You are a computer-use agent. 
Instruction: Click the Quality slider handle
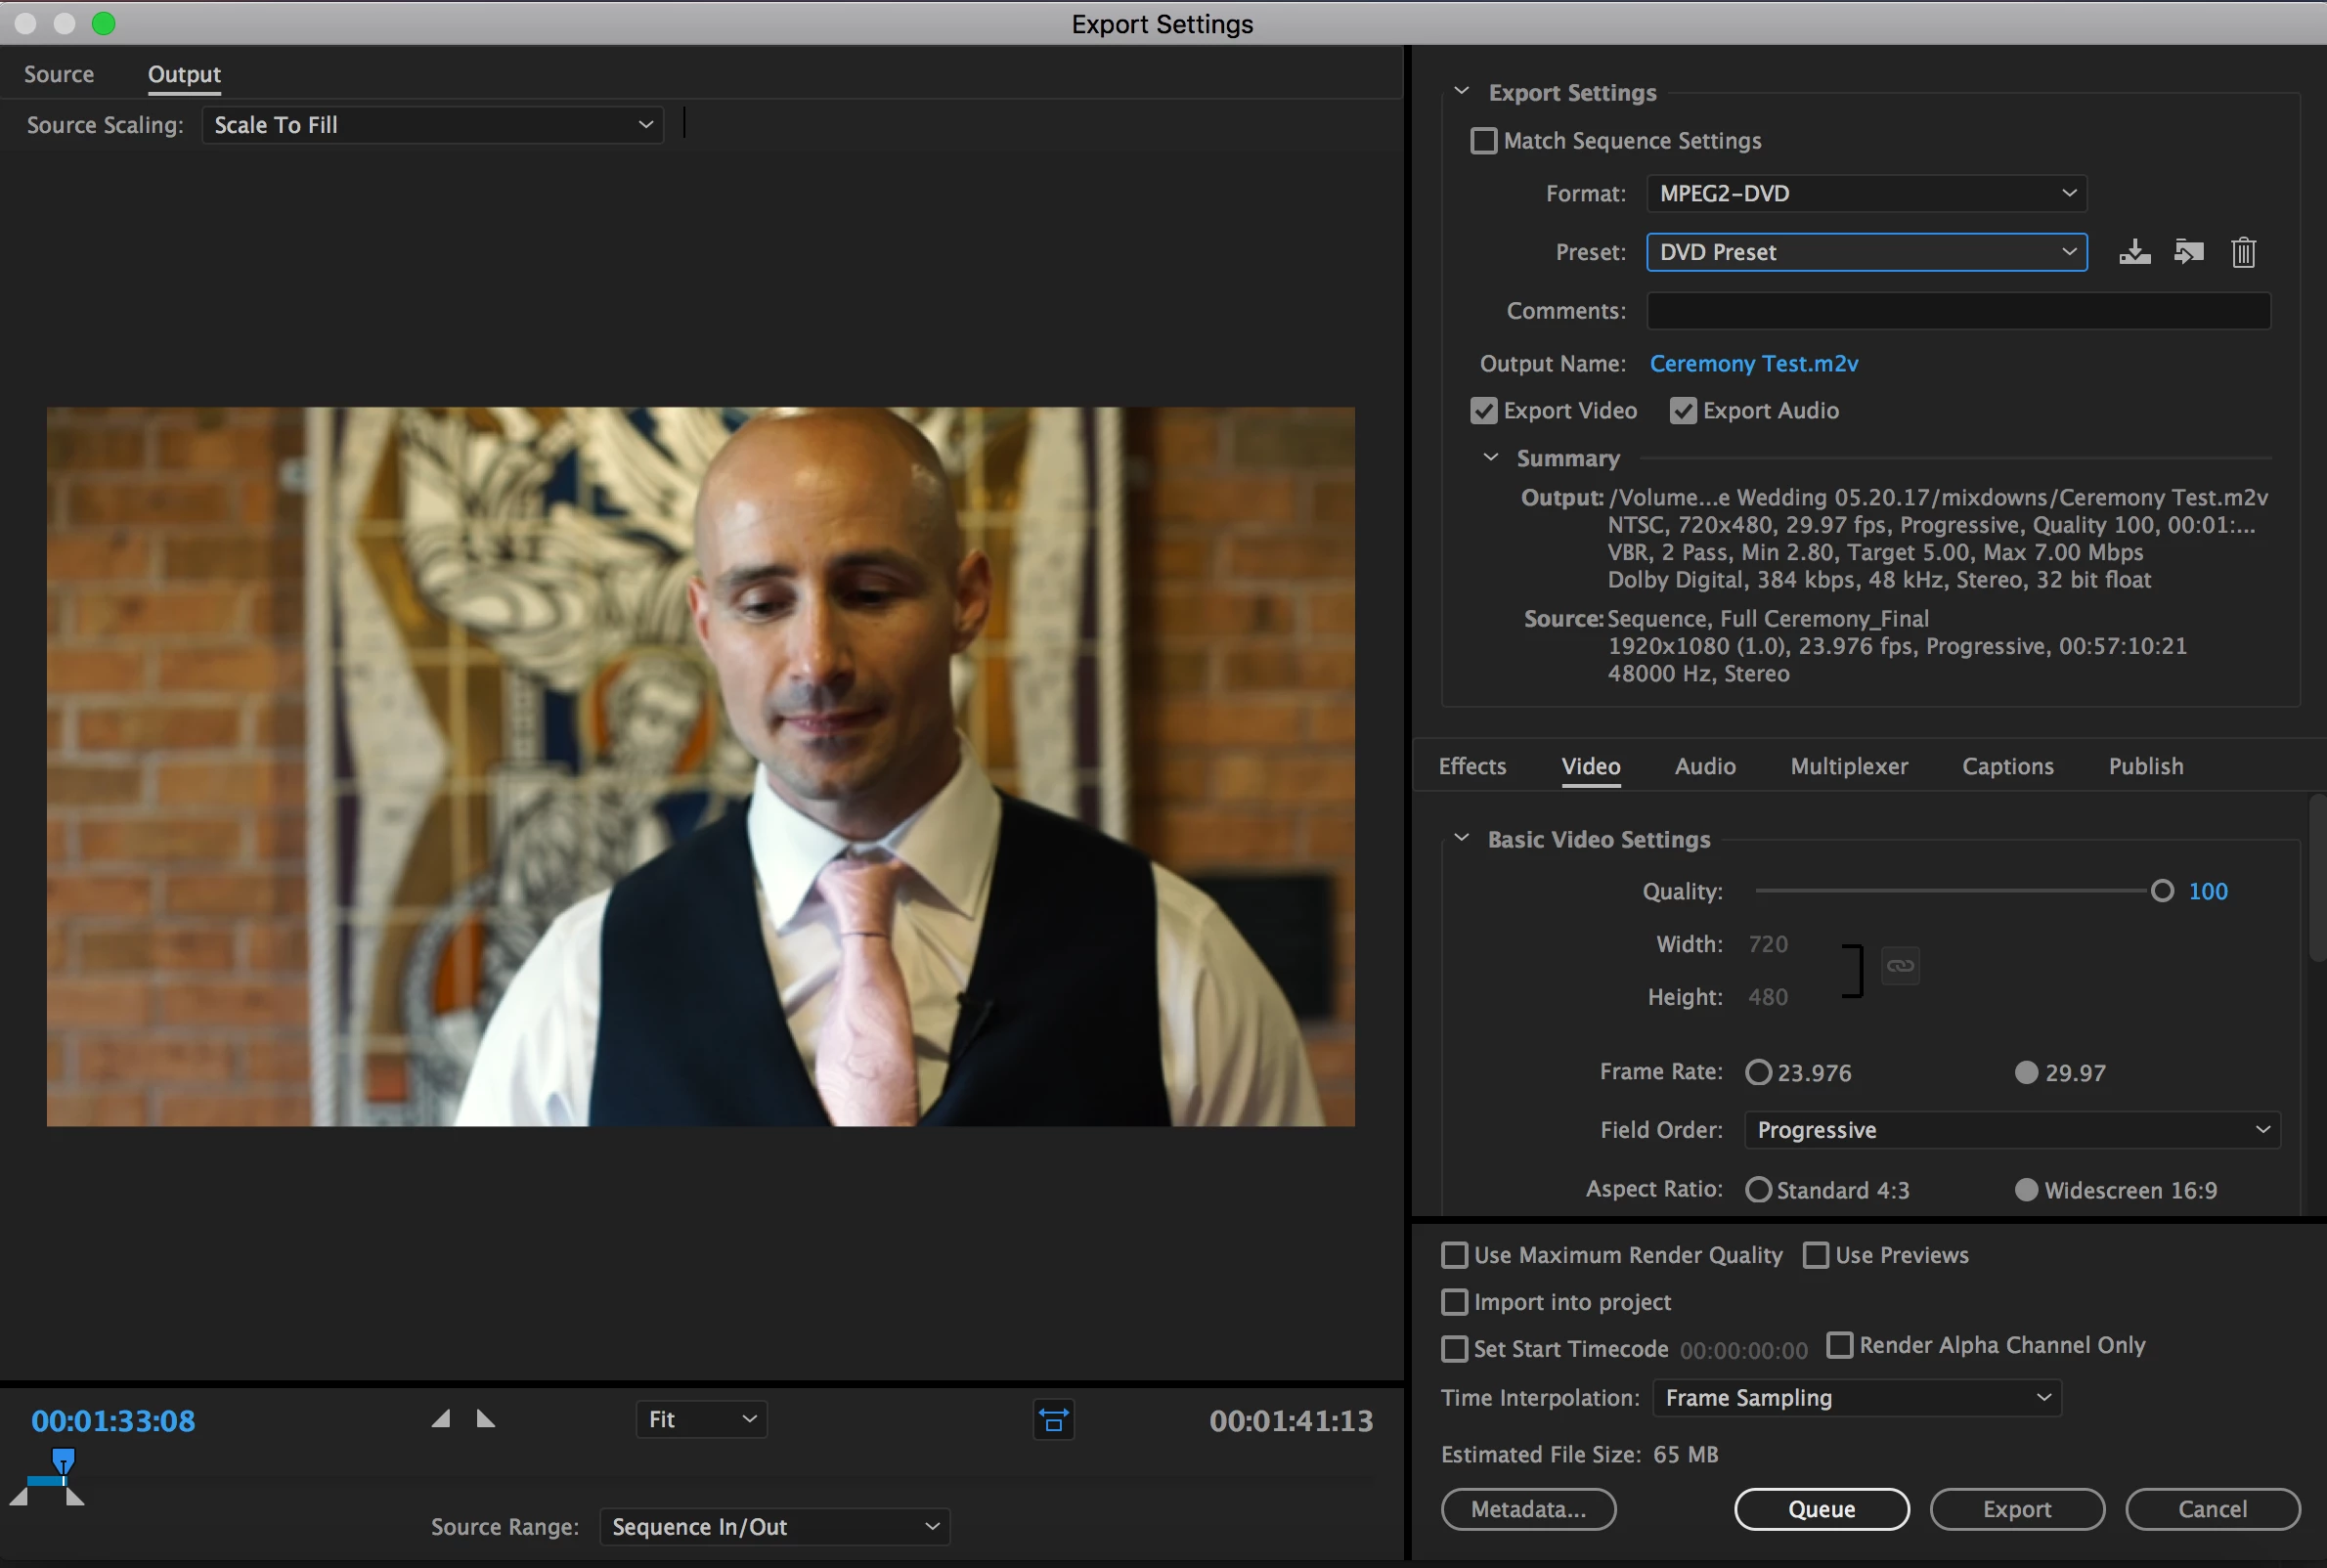point(2162,891)
